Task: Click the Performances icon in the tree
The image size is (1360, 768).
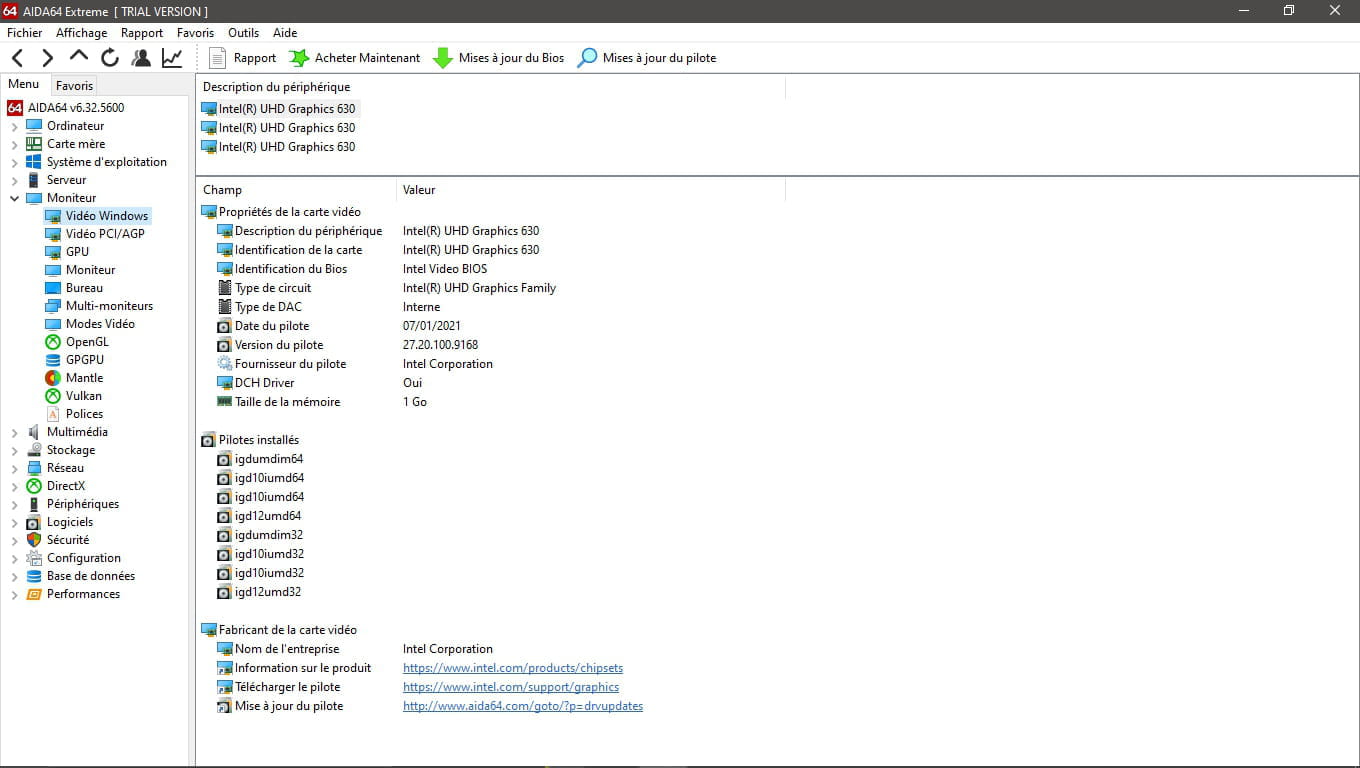Action: [34, 594]
